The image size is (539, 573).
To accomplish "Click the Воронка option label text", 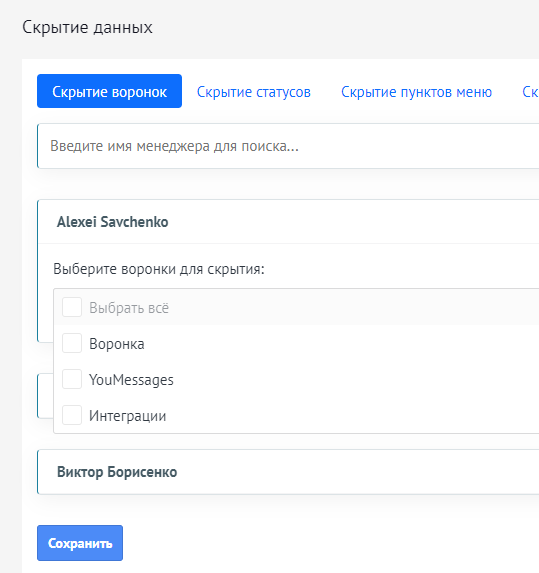I will click(117, 344).
